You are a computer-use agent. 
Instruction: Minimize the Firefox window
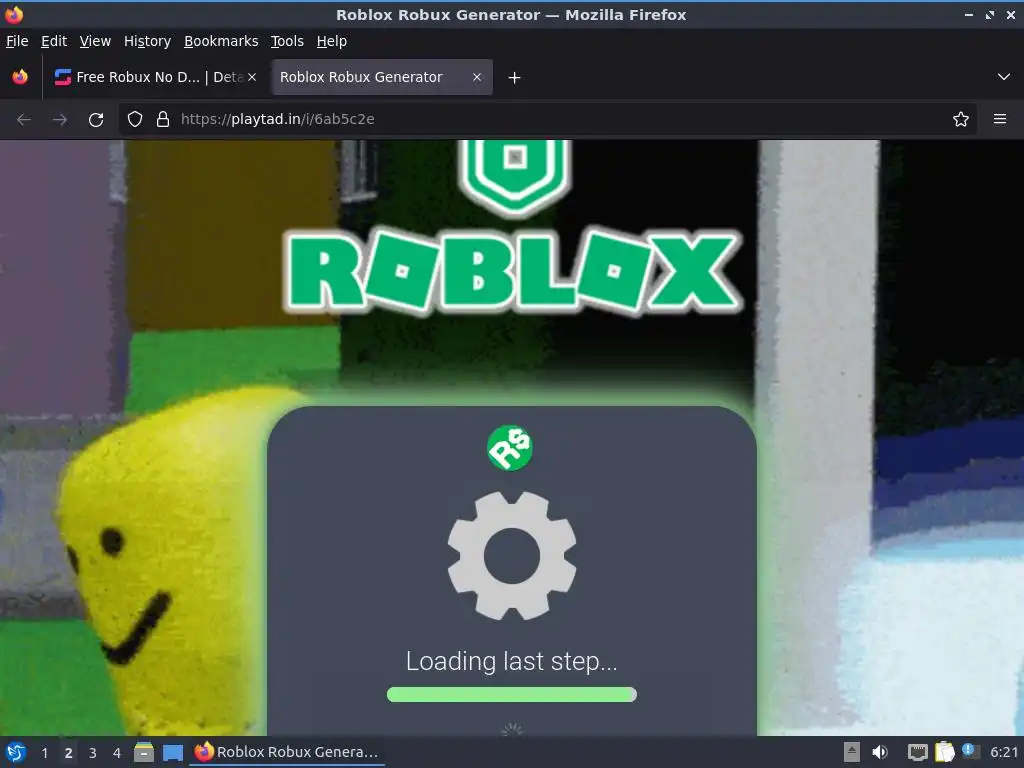[969, 14]
